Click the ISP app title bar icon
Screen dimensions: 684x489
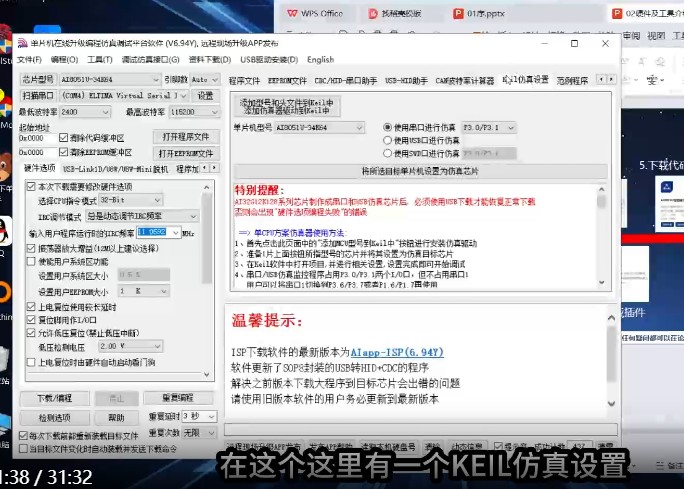22,43
